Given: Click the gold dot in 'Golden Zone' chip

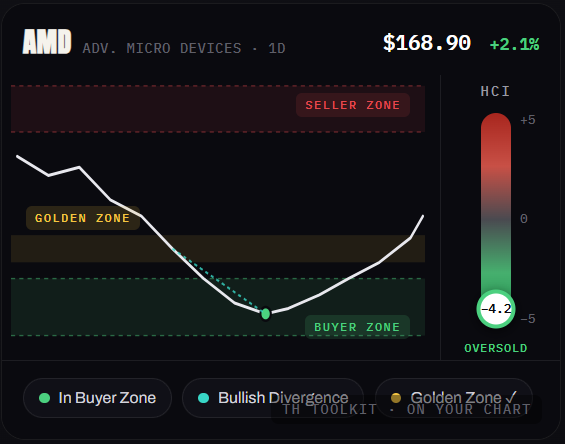Looking at the screenshot, I should click(396, 398).
